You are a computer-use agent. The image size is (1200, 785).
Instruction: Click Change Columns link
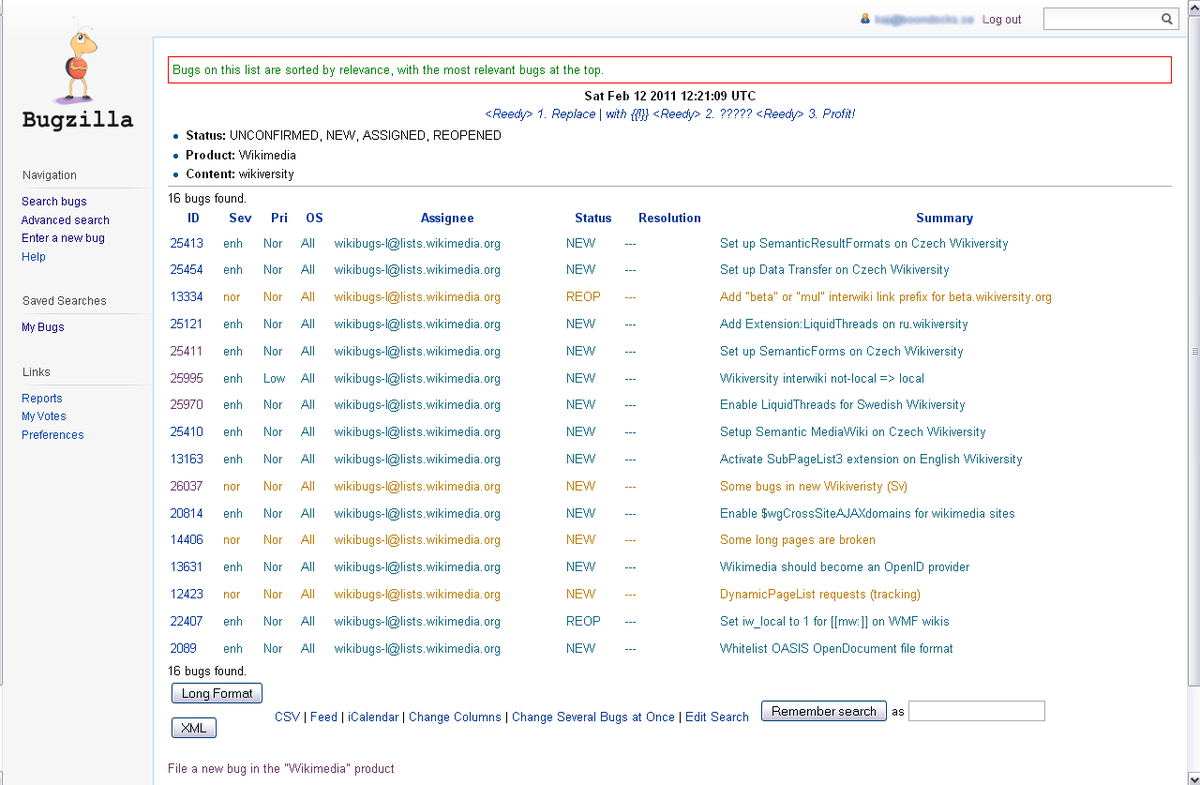pyautogui.click(x=455, y=717)
